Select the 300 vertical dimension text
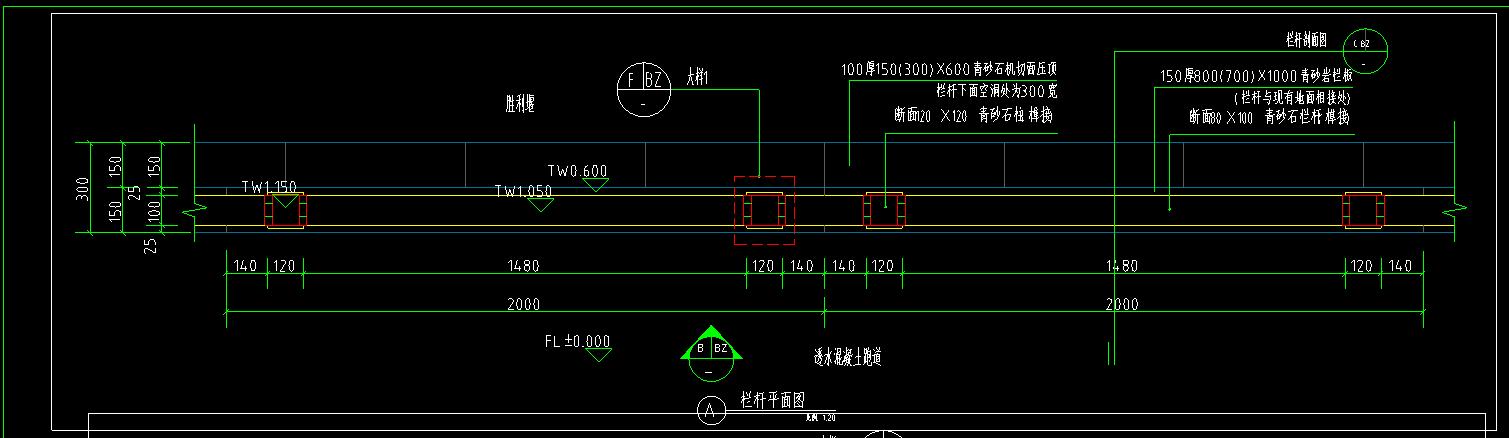 click(x=83, y=188)
